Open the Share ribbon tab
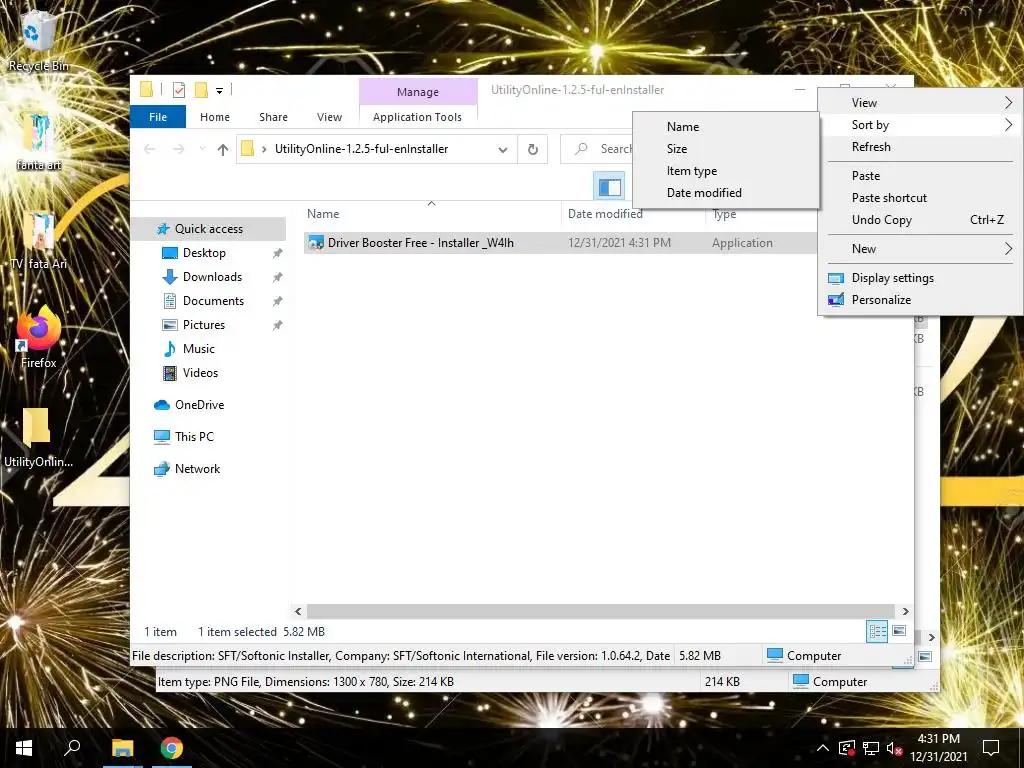 pyautogui.click(x=273, y=117)
